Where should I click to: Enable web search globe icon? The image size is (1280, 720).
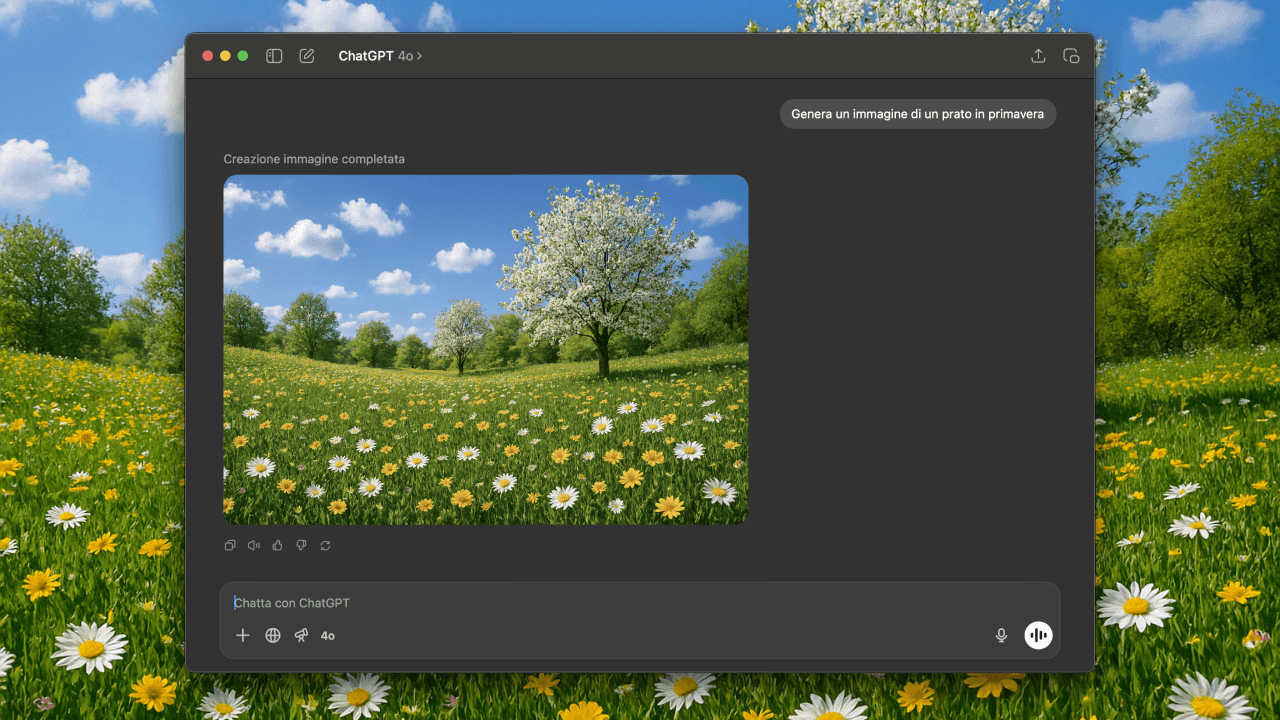tap(272, 635)
